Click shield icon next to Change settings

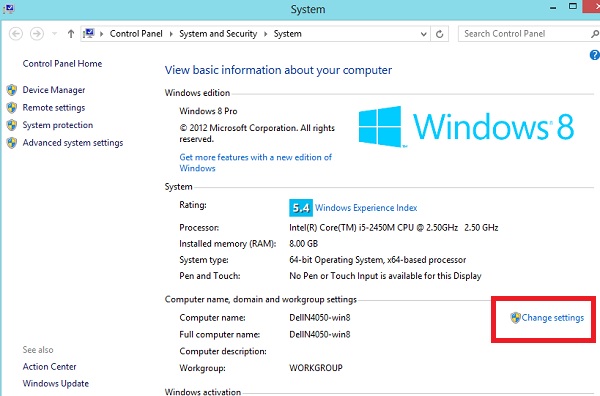point(515,318)
